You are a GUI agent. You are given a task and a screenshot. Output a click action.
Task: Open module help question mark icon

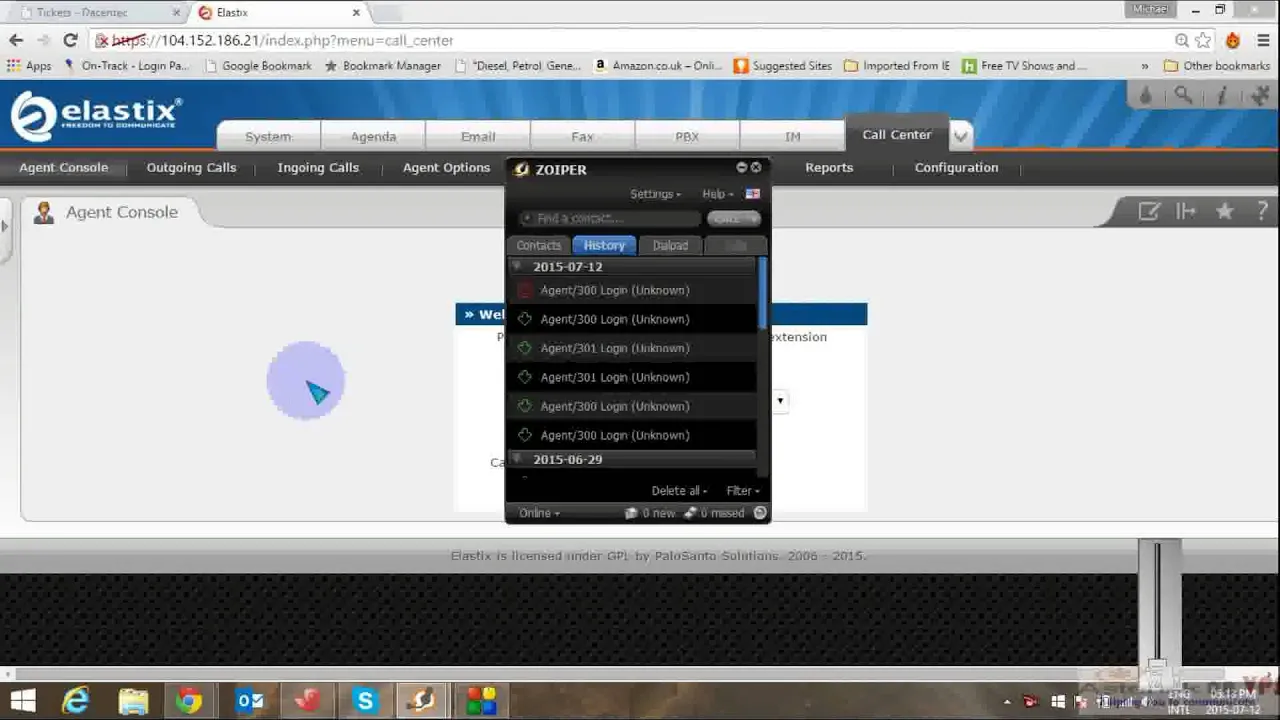pos(1262,211)
